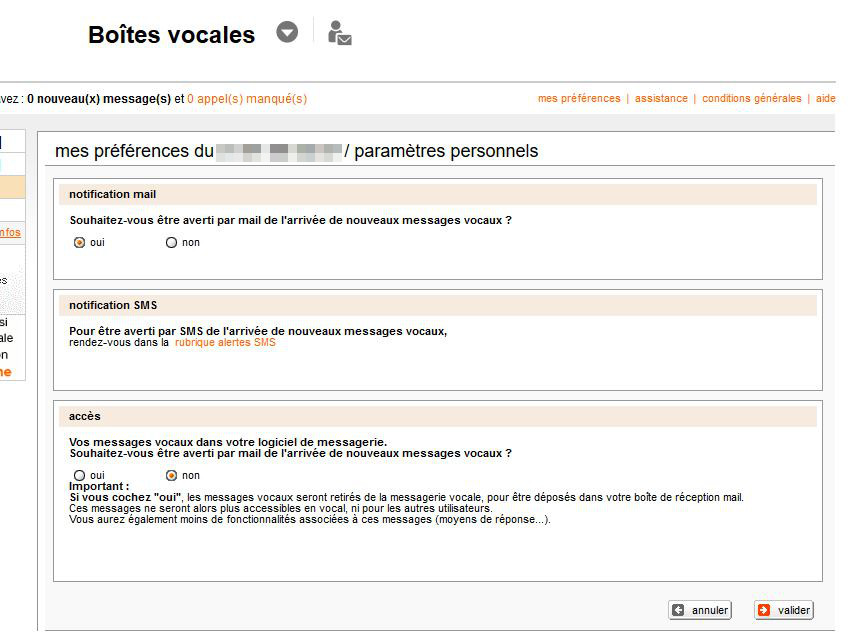This screenshot has width=851, height=638.
Task: Follow the 'rubrique alertes SMS' link
Action: tap(225, 342)
